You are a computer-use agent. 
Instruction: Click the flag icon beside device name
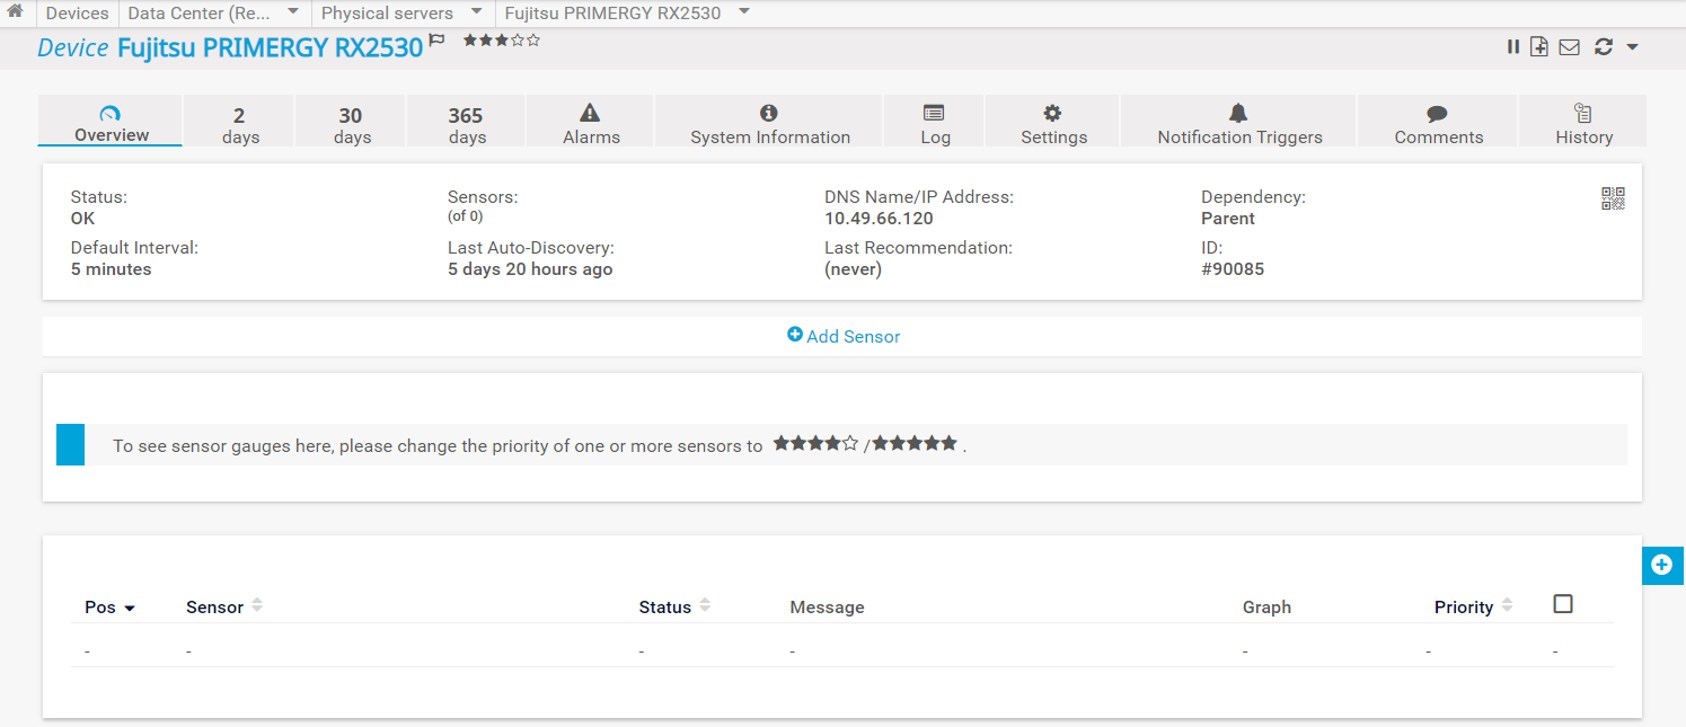[437, 40]
